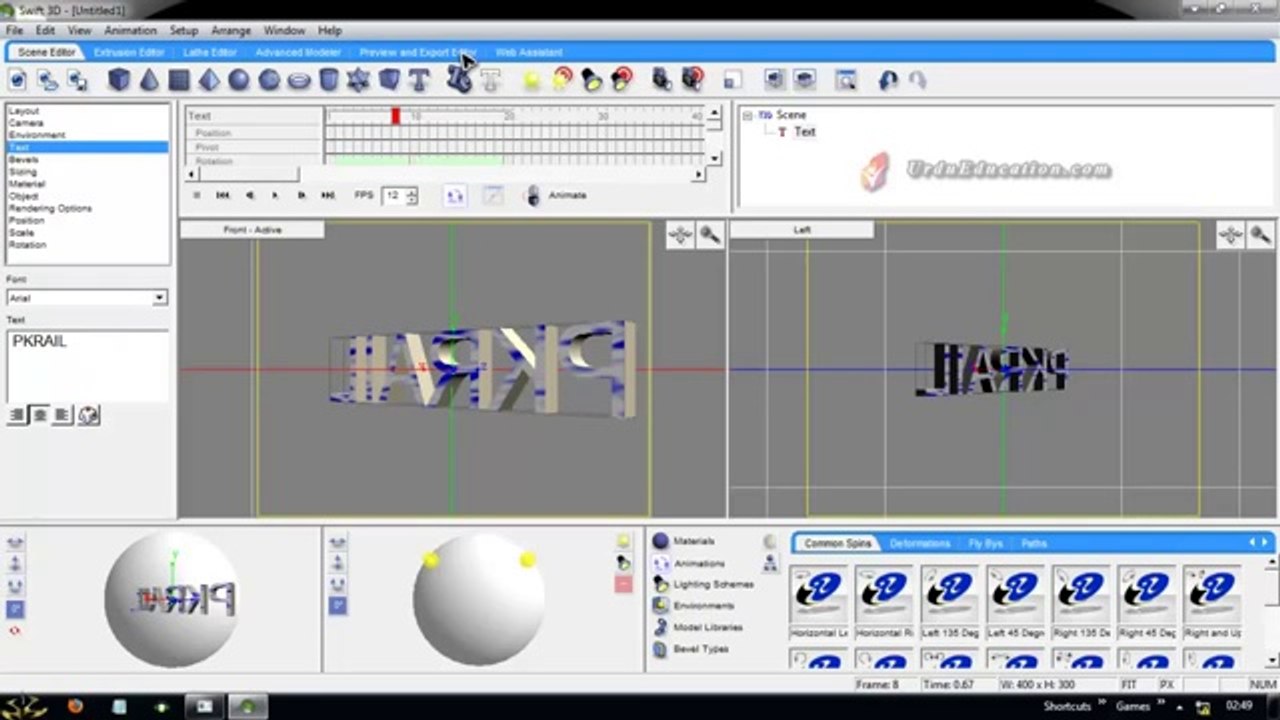The image size is (1280, 720).
Task: Create a sphere primitive from the toolbar
Action: pos(239,80)
